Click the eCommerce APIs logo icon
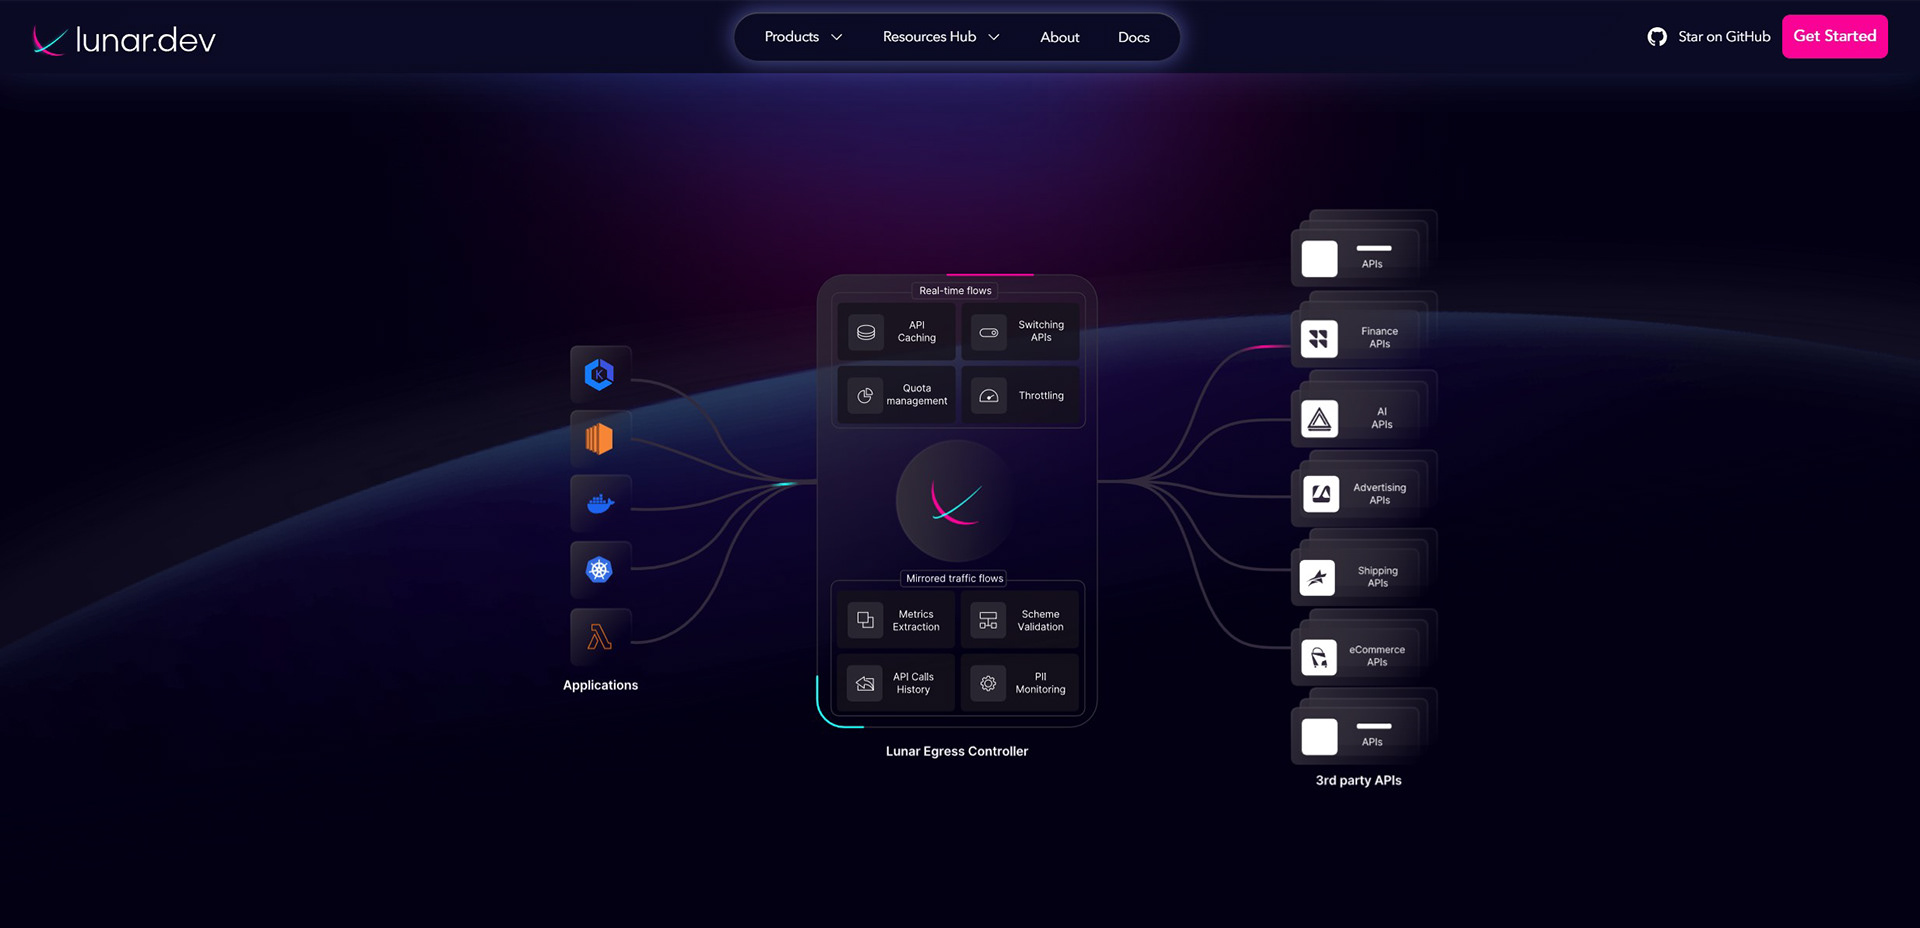The image size is (1920, 928). click(1319, 657)
